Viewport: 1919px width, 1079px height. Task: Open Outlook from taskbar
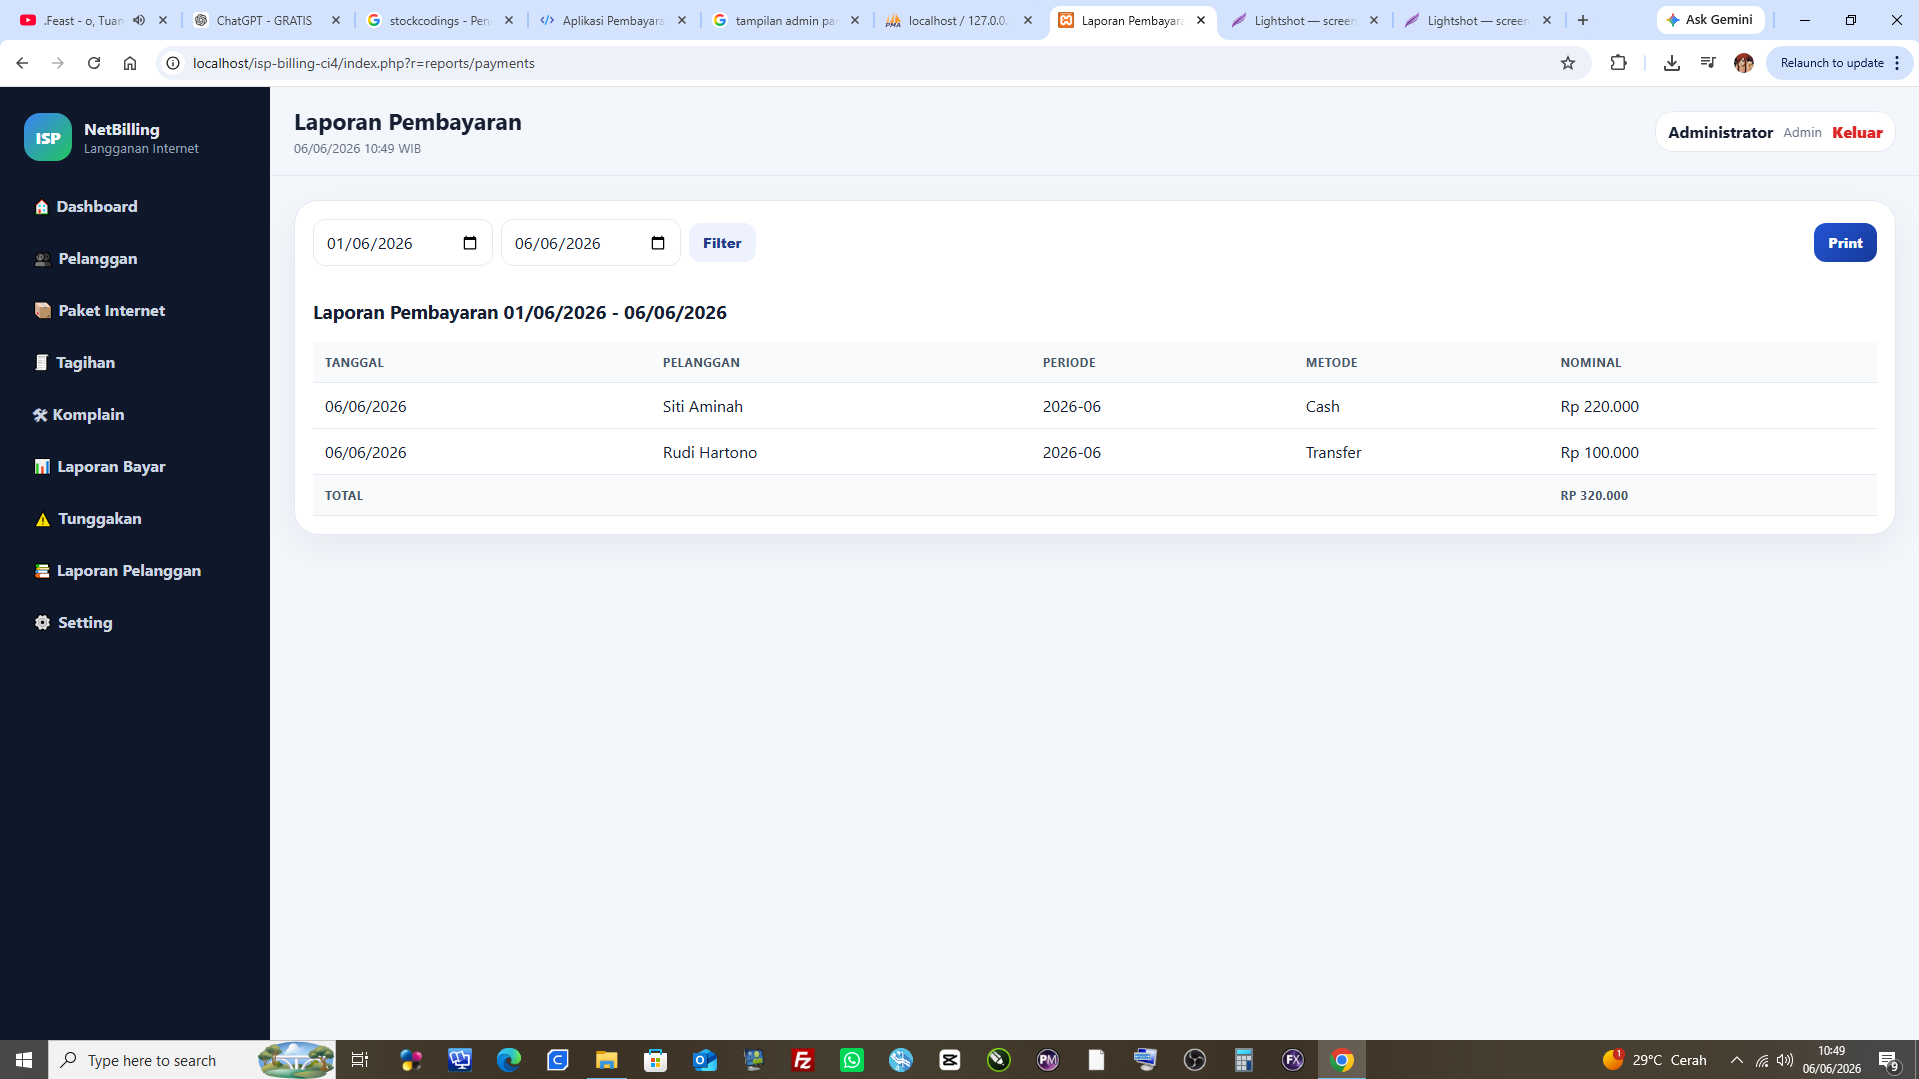point(705,1060)
